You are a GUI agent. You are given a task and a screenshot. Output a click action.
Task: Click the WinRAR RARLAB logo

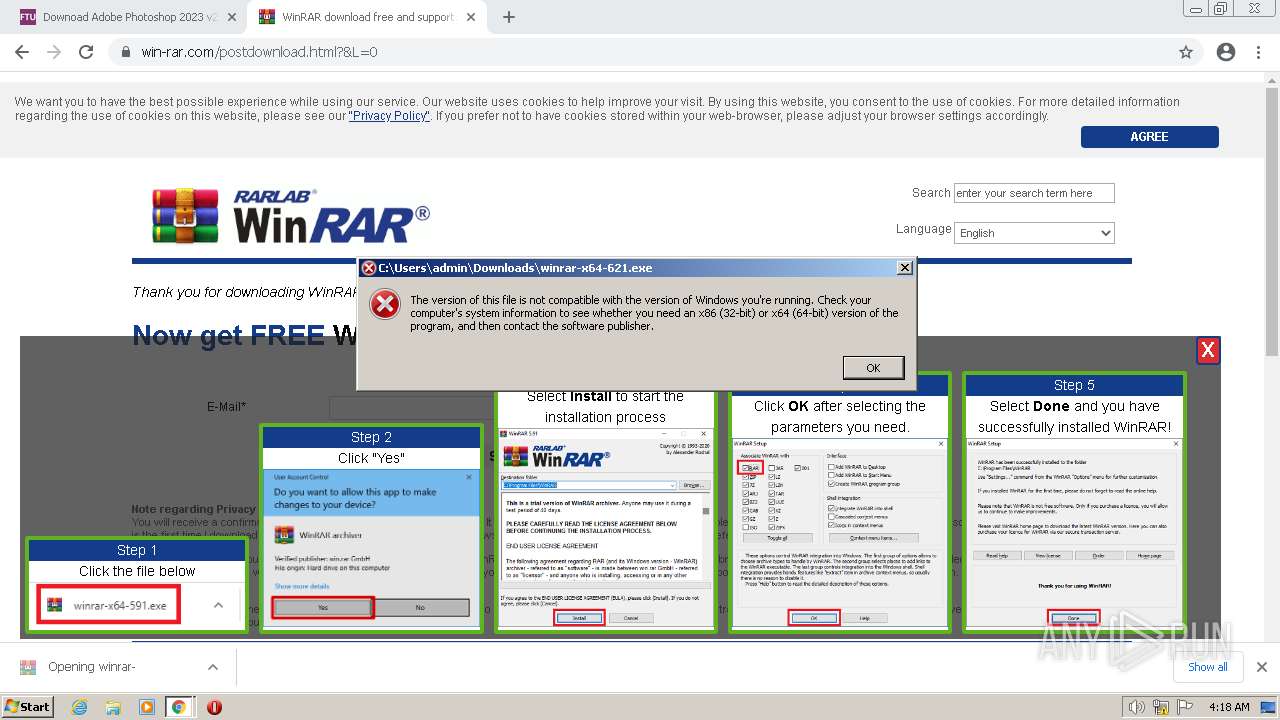click(x=291, y=216)
